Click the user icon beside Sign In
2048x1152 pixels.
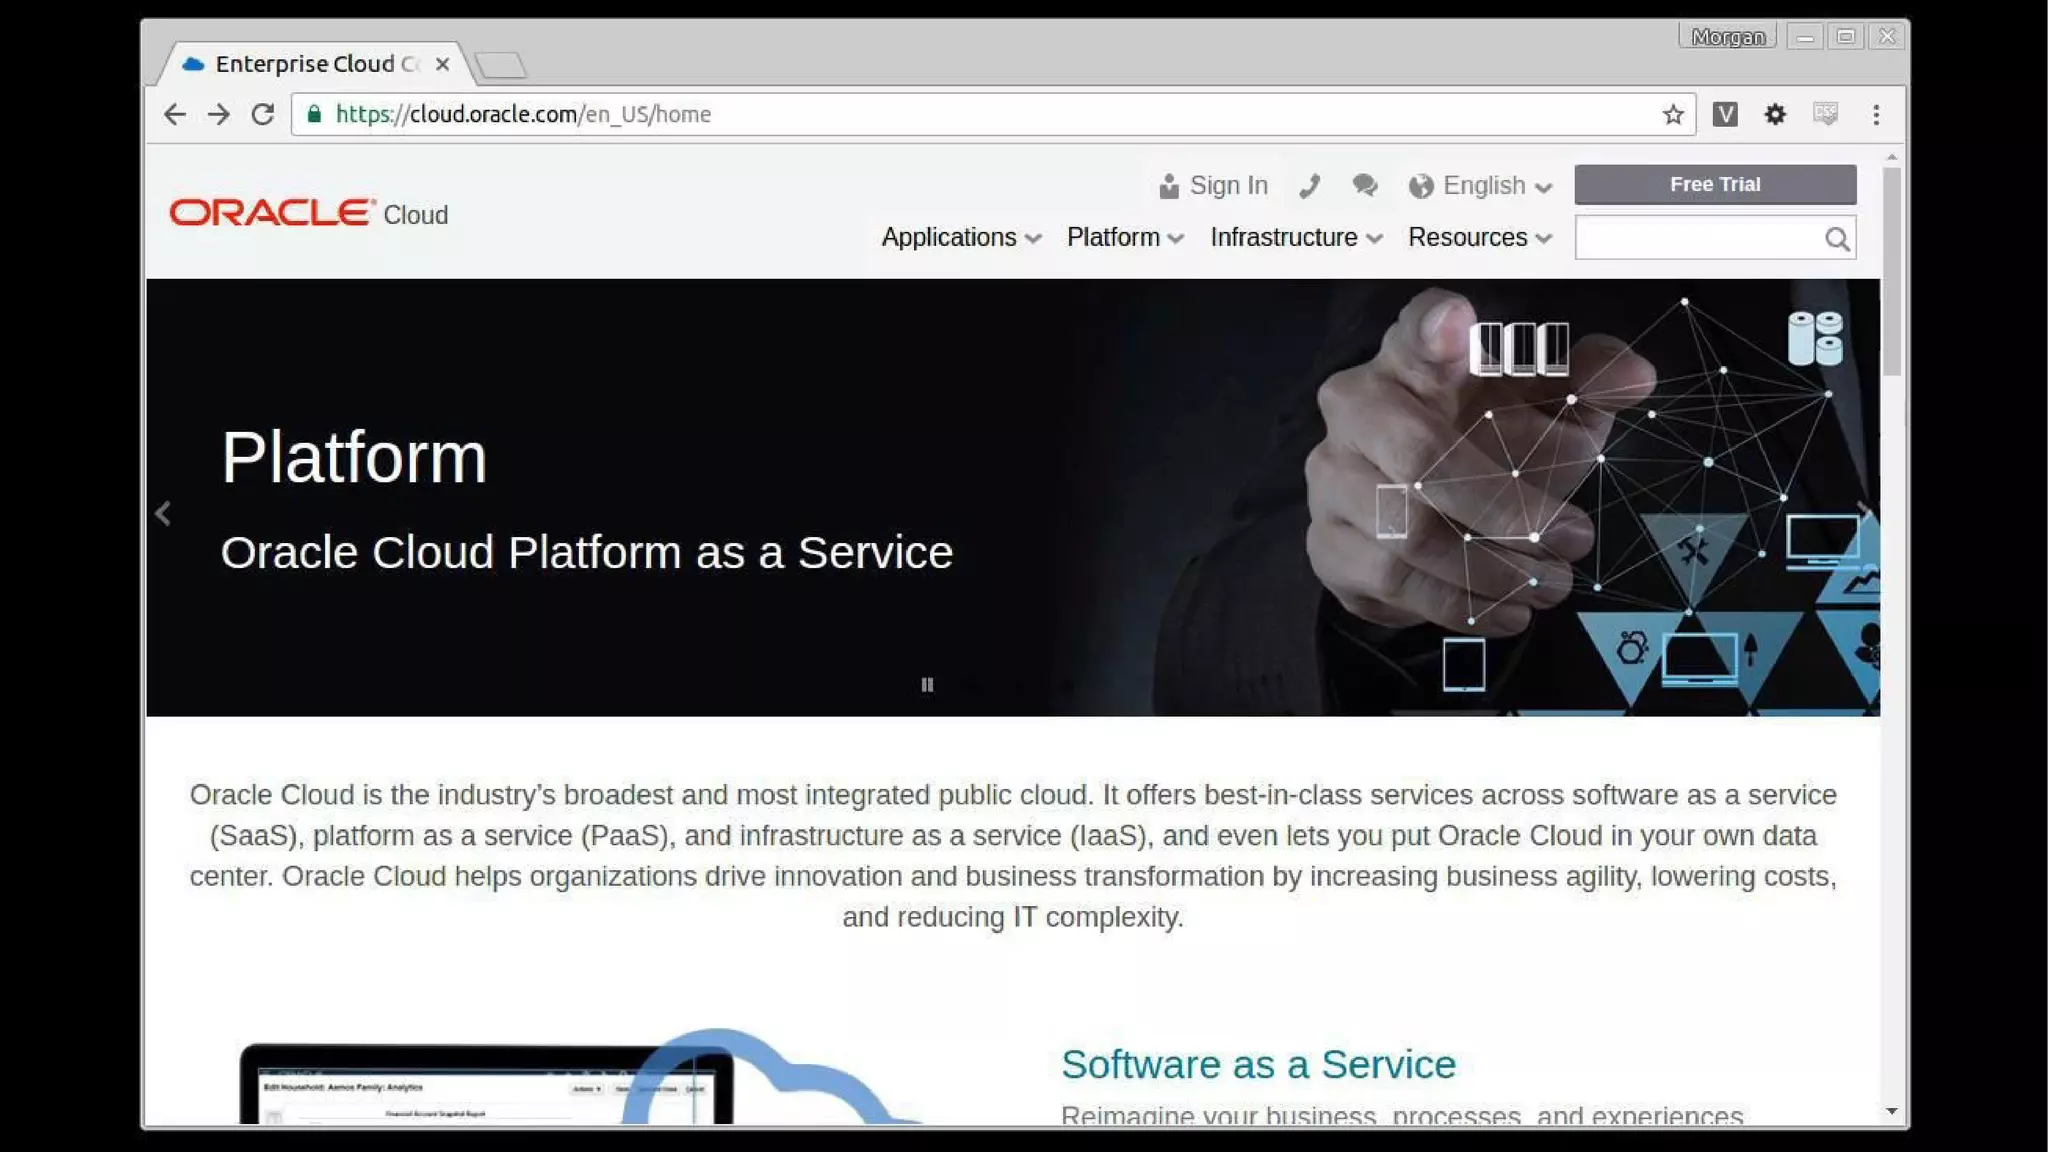[1168, 186]
